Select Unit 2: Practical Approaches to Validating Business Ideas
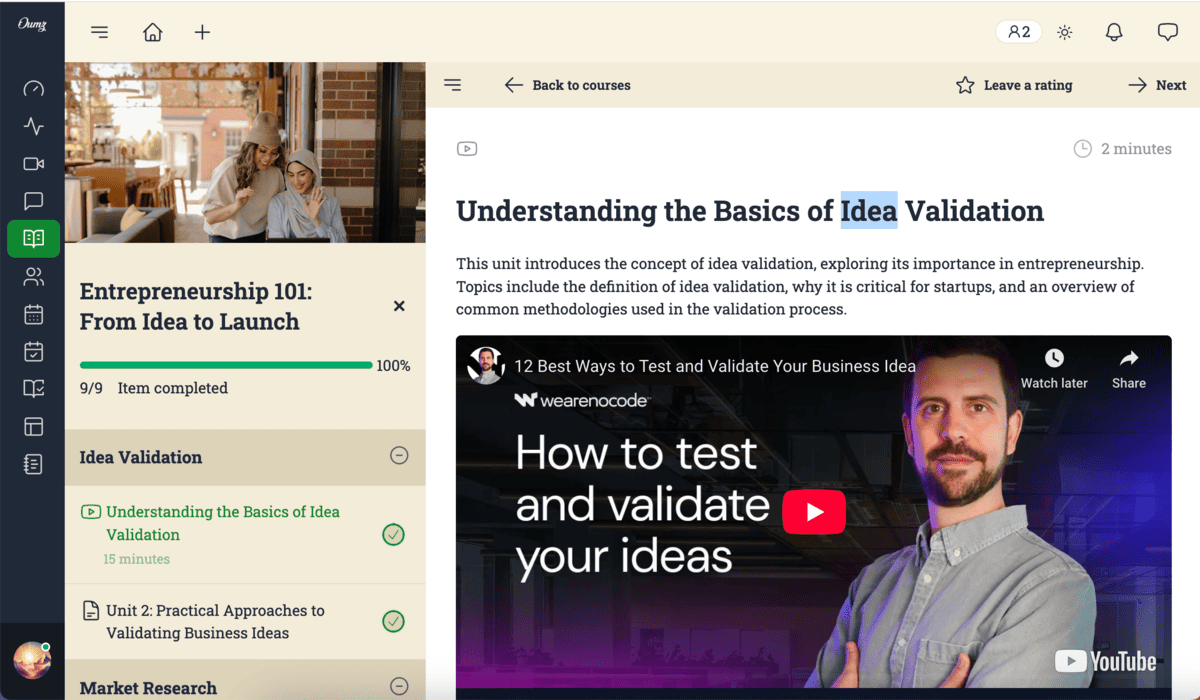This screenshot has width=1200, height=700. click(215, 621)
